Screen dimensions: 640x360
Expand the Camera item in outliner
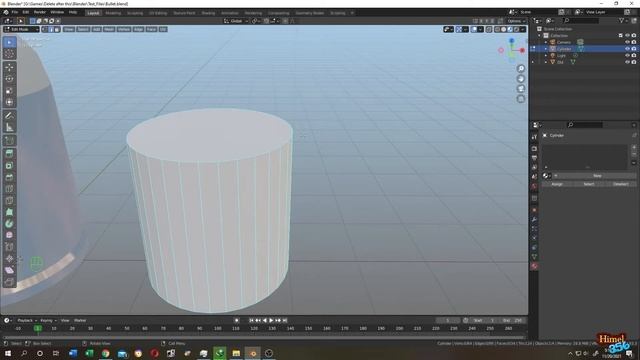[546, 42]
